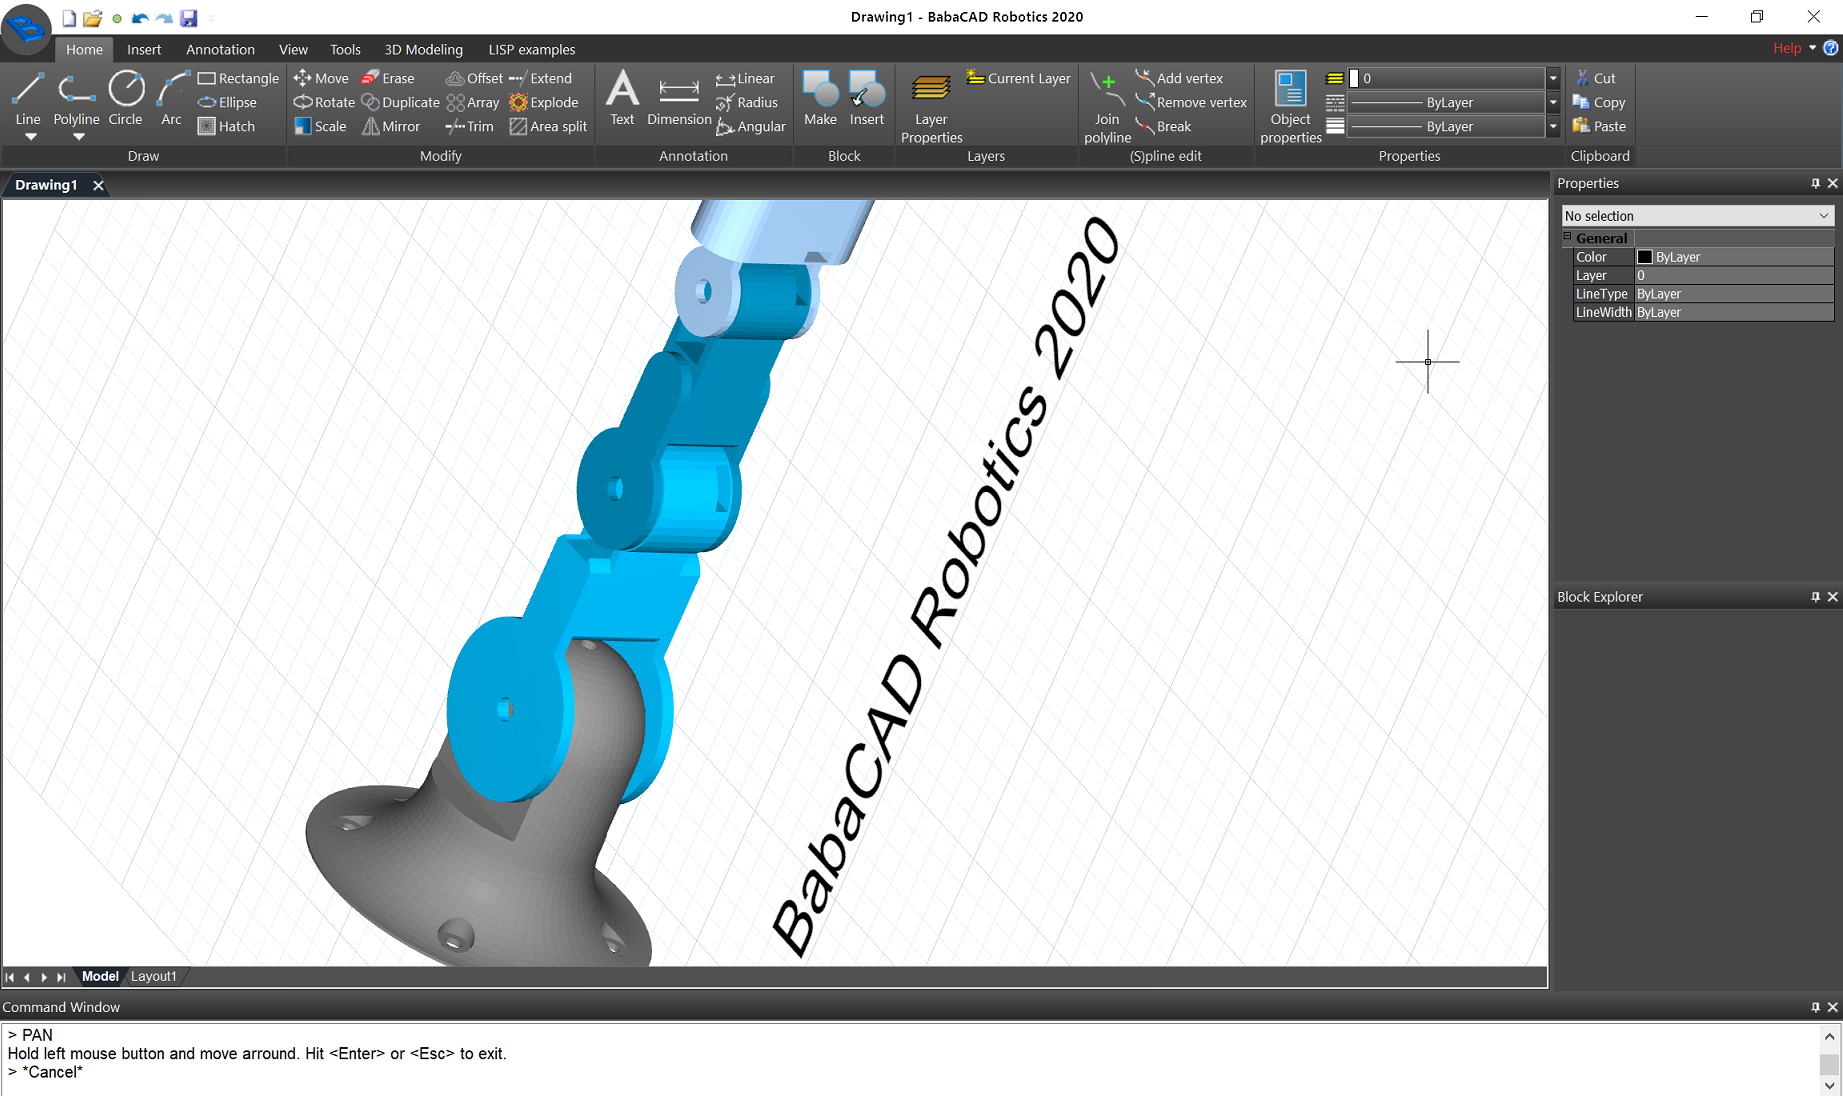Insert Text annotation
Screen dimensions: 1843x1096
pos(622,98)
